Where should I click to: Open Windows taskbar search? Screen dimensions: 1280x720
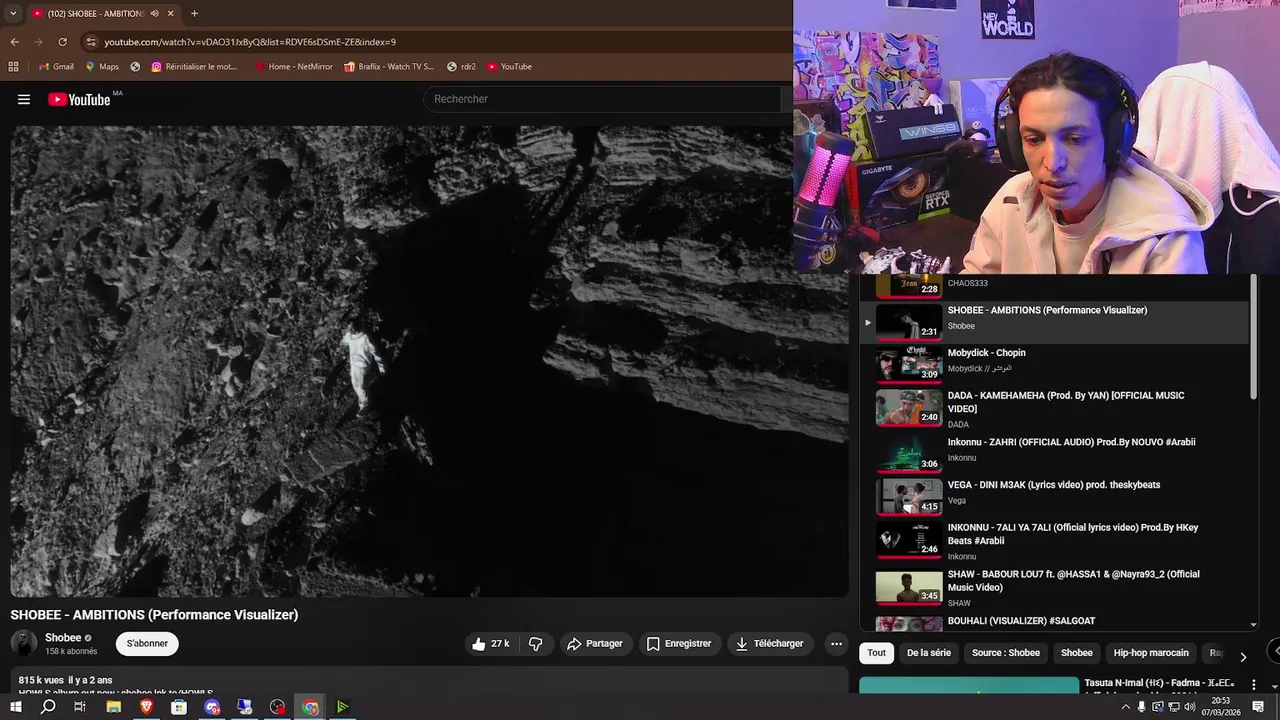click(48, 707)
